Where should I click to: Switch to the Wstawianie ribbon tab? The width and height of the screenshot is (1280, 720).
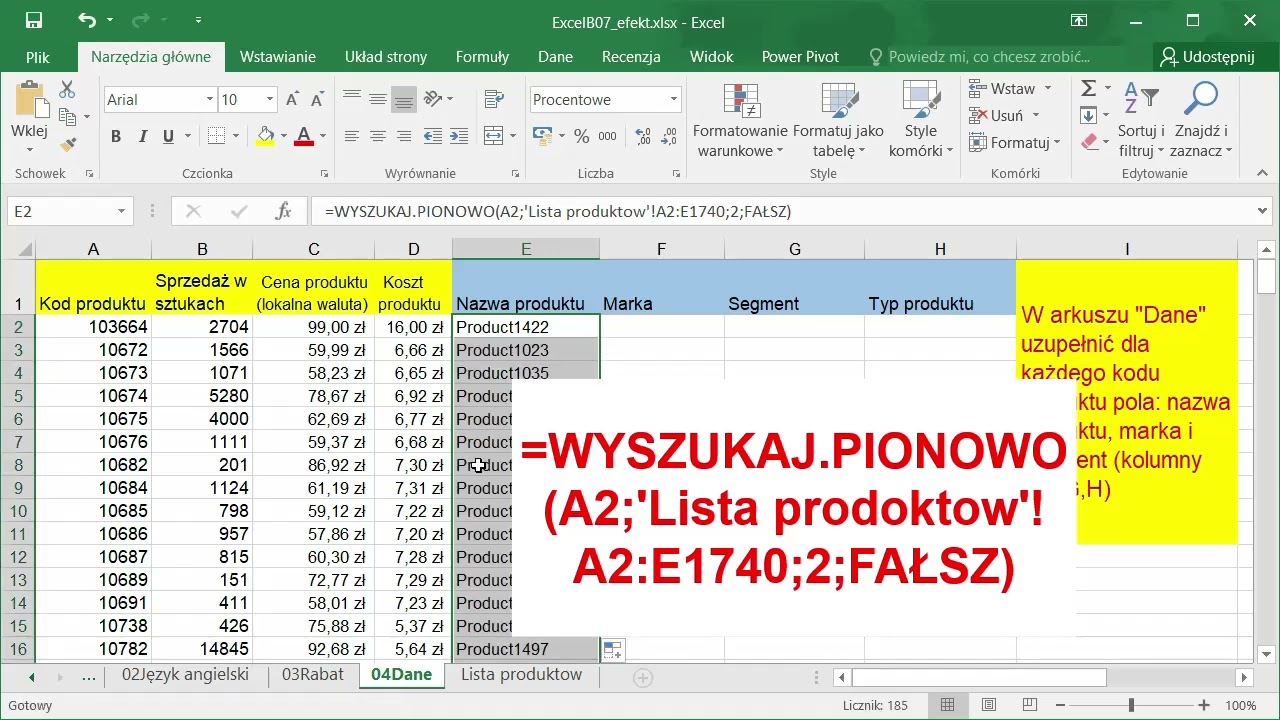pyautogui.click(x=278, y=57)
